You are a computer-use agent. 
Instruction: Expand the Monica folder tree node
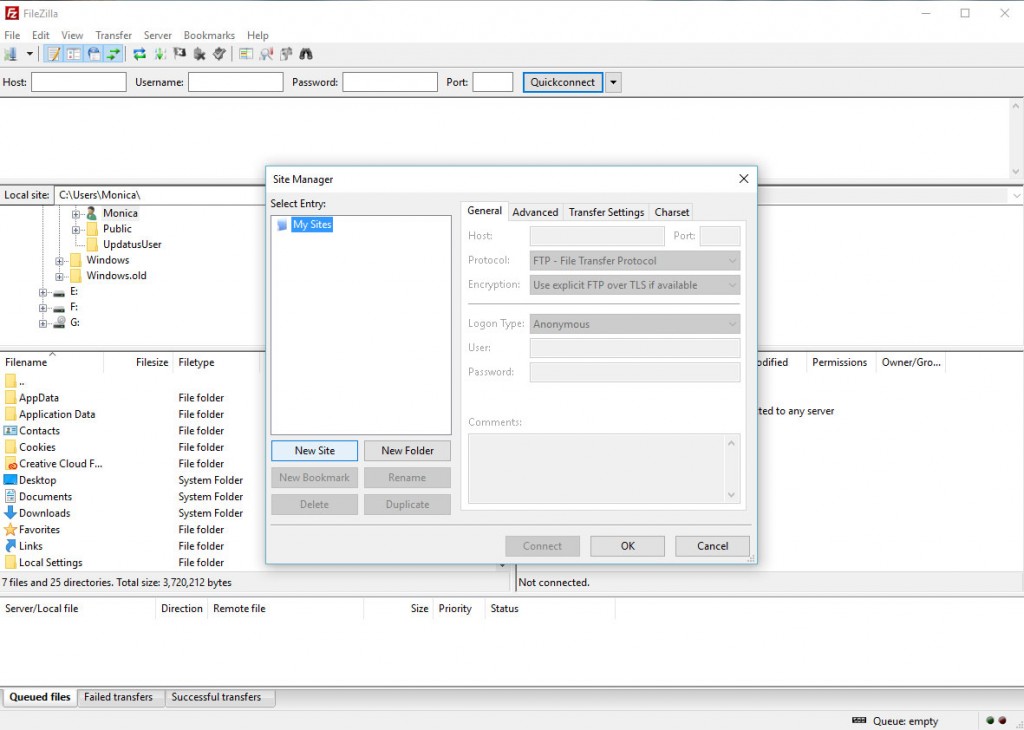pyautogui.click(x=76, y=214)
